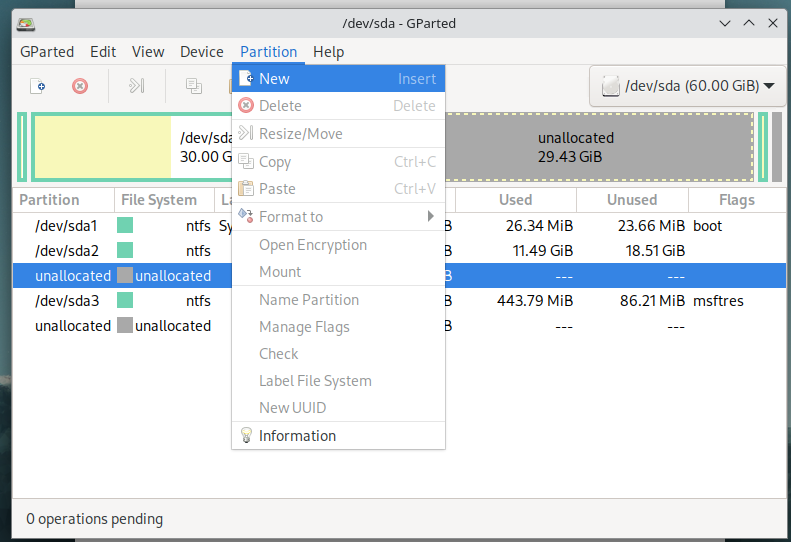Select the /dev/sda3 partition row

pos(399,301)
